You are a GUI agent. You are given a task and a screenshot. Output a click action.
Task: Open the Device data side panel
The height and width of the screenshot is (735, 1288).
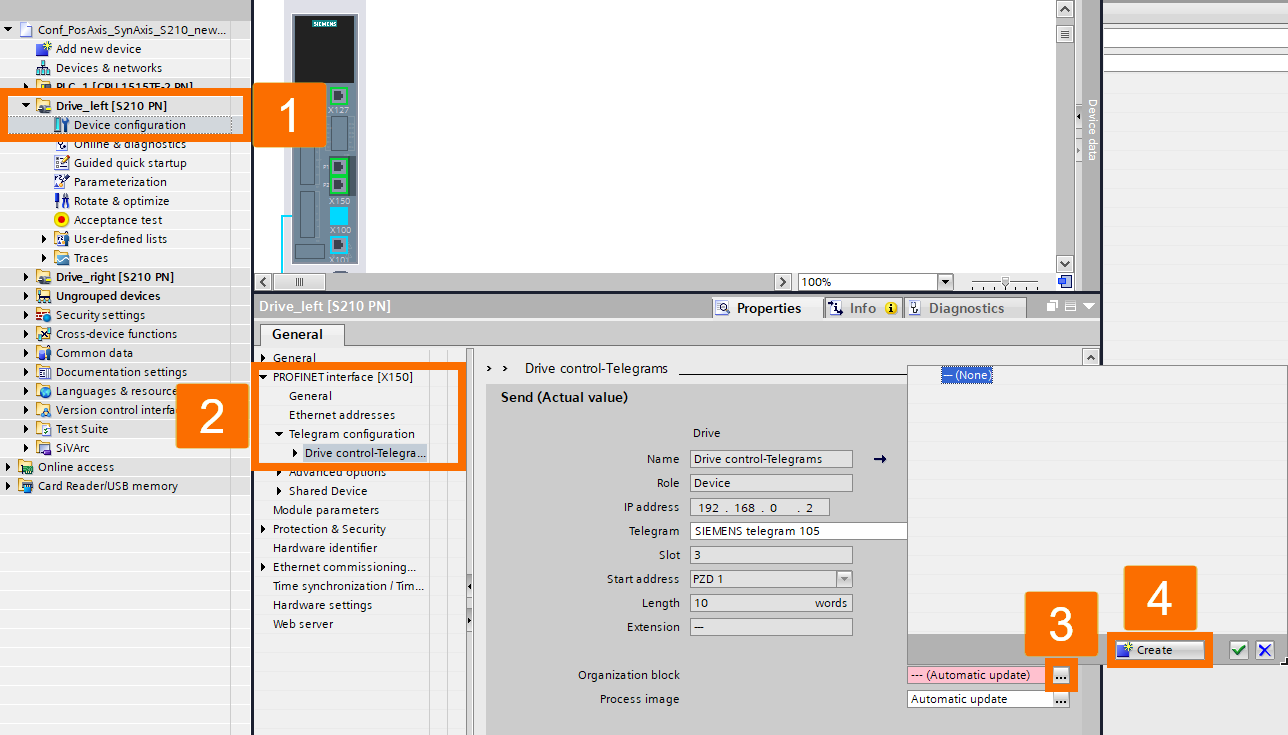tap(1092, 129)
